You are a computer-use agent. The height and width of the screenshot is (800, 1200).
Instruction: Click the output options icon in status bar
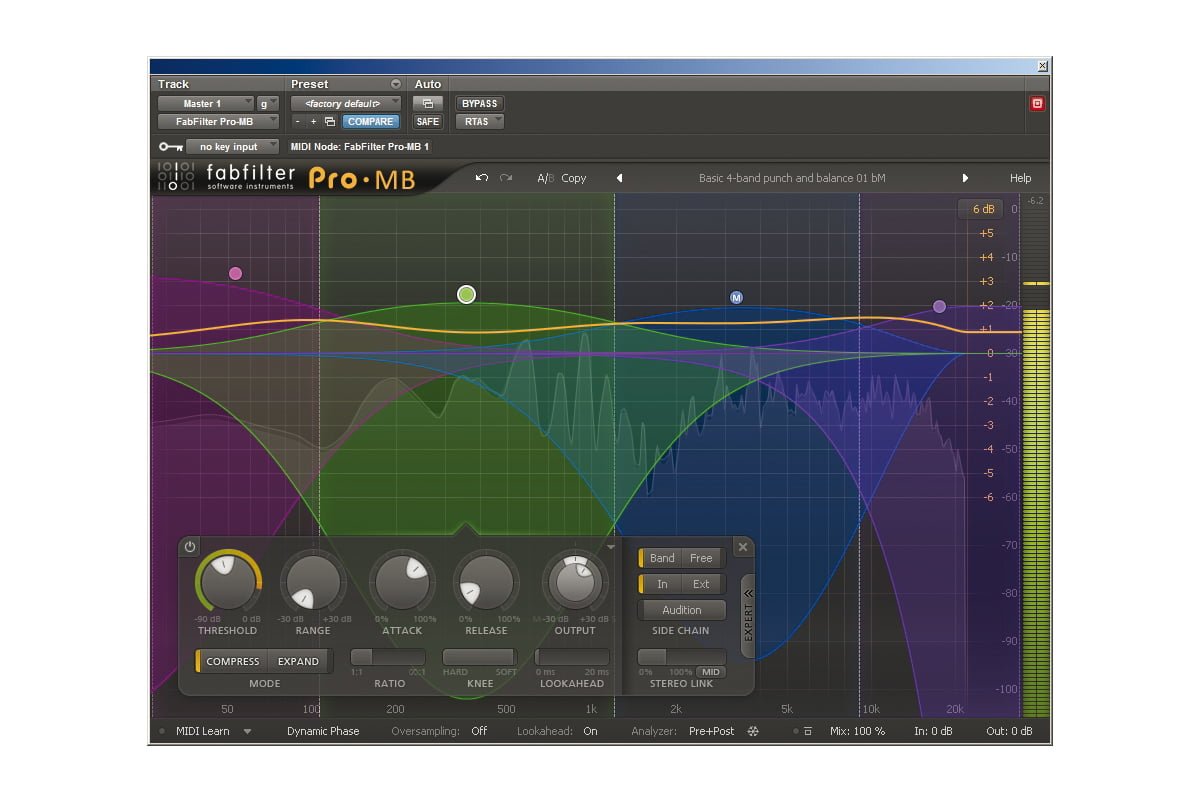click(x=808, y=731)
